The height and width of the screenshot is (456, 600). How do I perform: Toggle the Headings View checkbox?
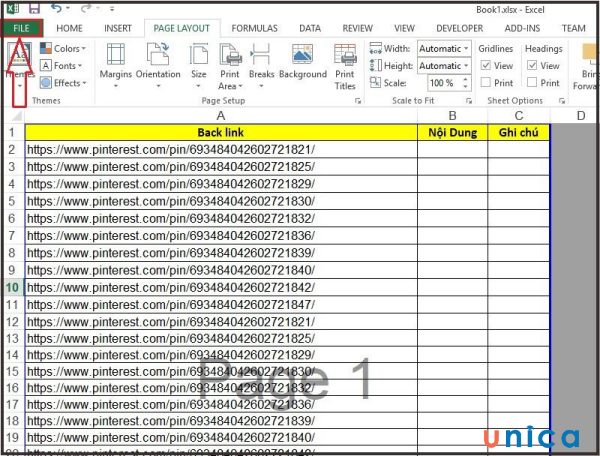[532, 65]
